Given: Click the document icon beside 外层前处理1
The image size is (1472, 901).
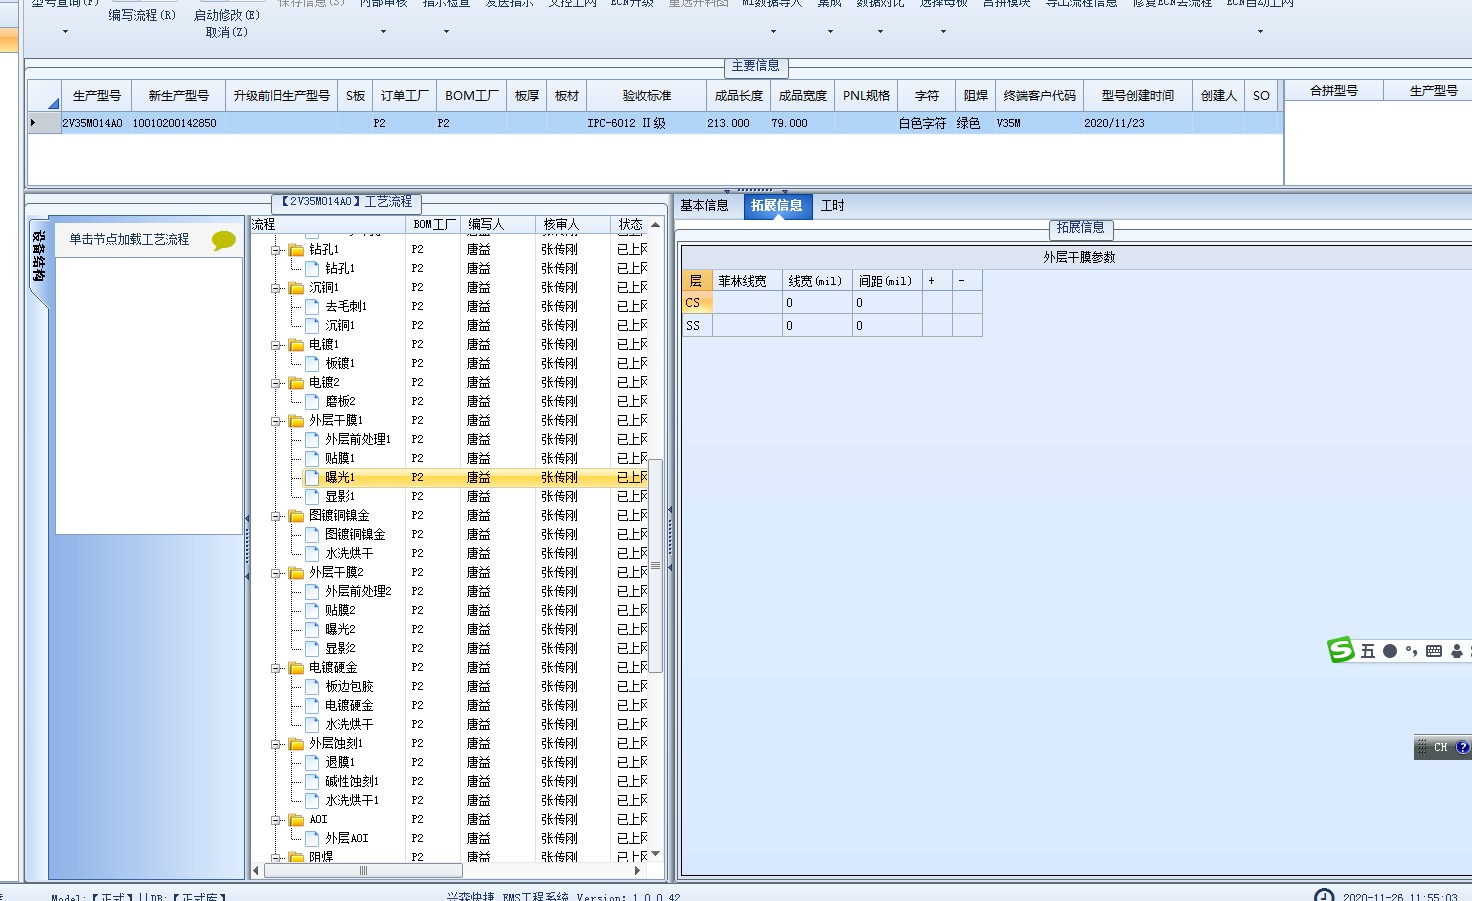Looking at the screenshot, I should (312, 439).
